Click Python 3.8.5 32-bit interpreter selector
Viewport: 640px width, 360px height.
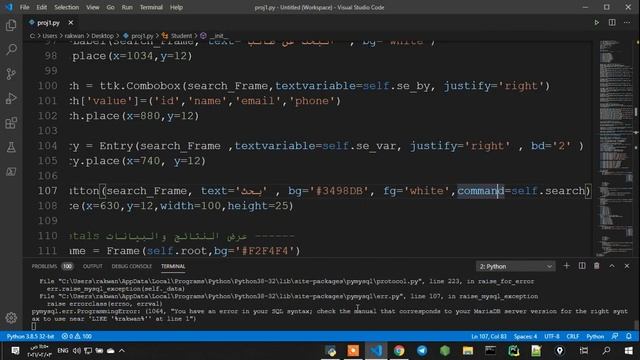[x=30, y=336]
